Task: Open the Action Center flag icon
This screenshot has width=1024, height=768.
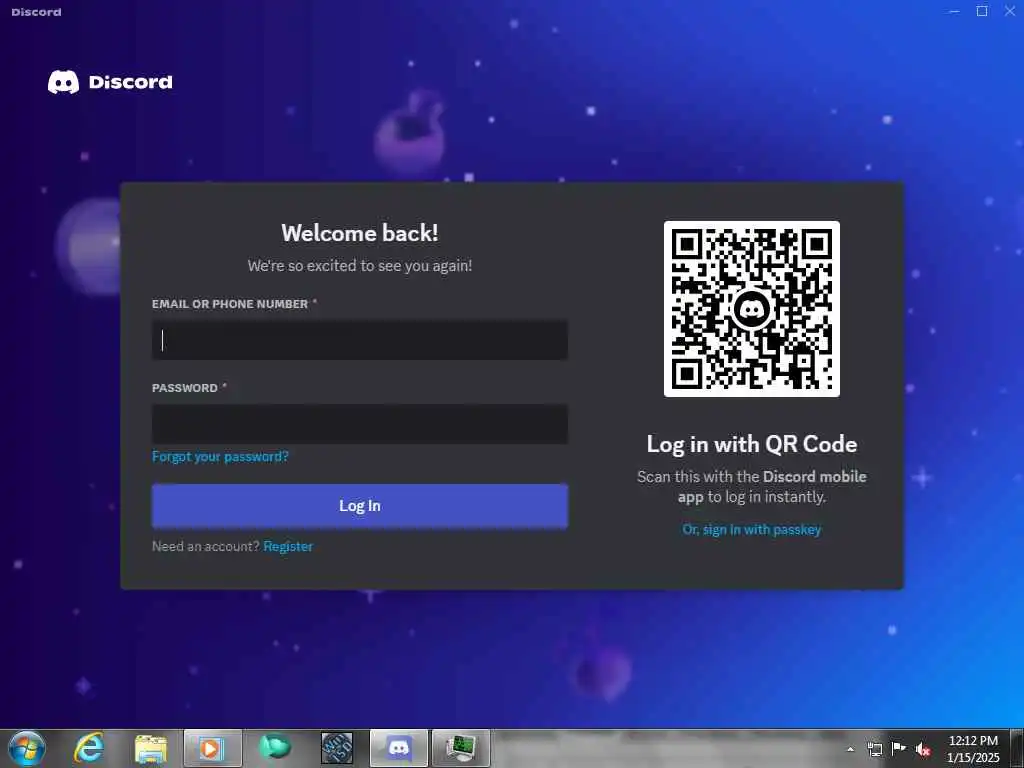Action: point(899,749)
